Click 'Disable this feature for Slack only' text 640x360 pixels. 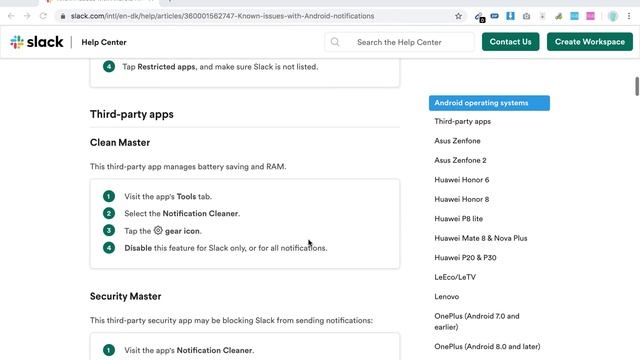185,248
